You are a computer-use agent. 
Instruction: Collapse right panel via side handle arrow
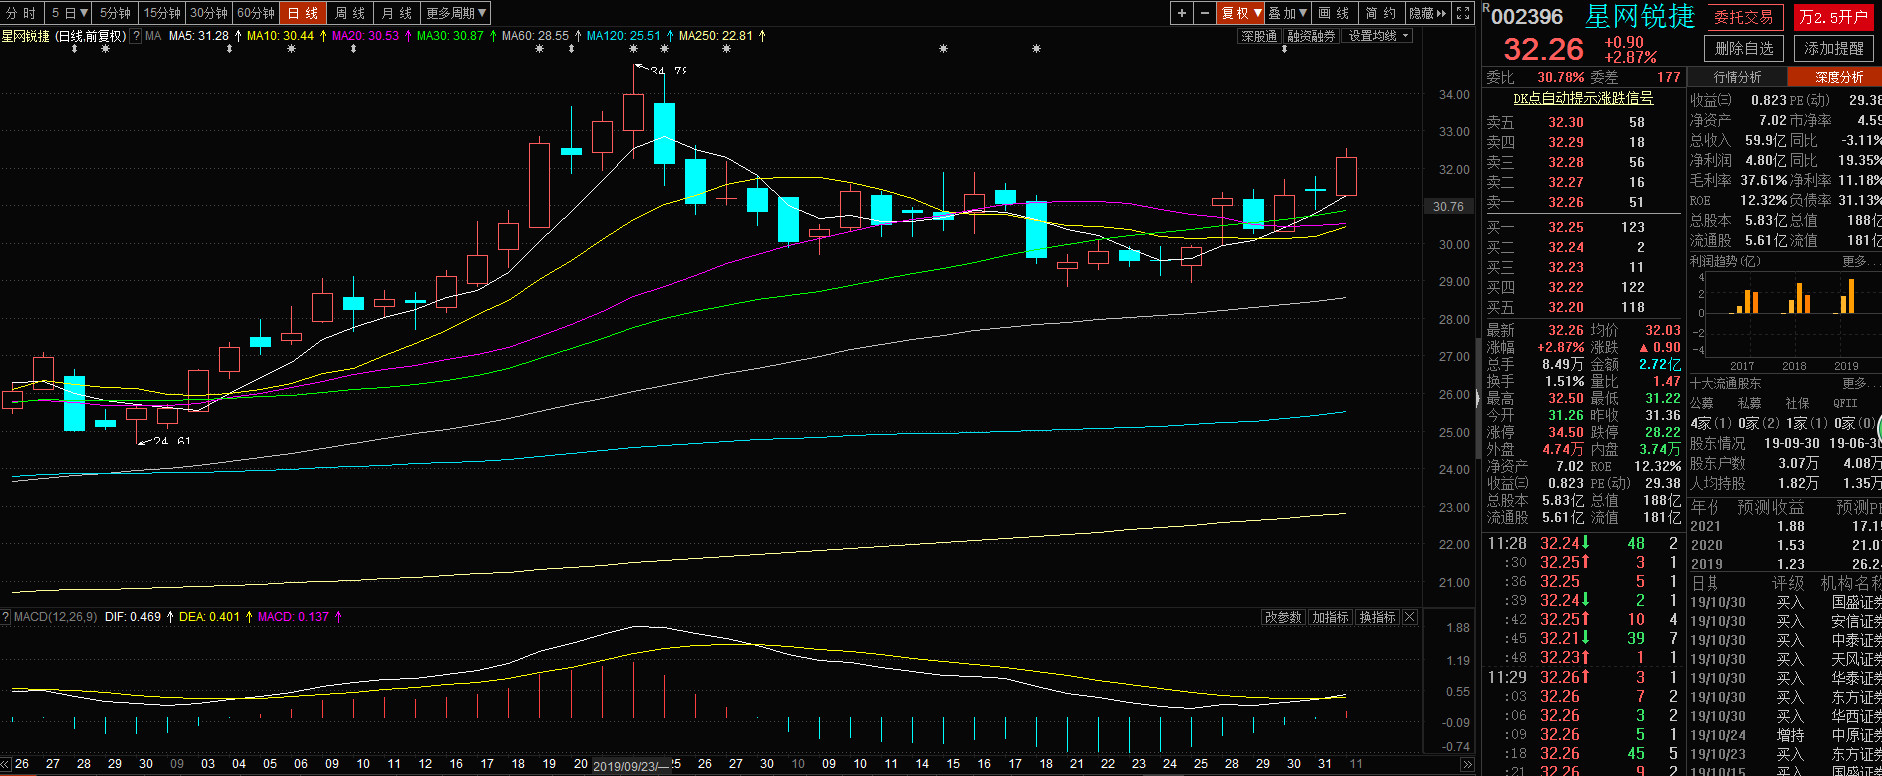click(1477, 398)
